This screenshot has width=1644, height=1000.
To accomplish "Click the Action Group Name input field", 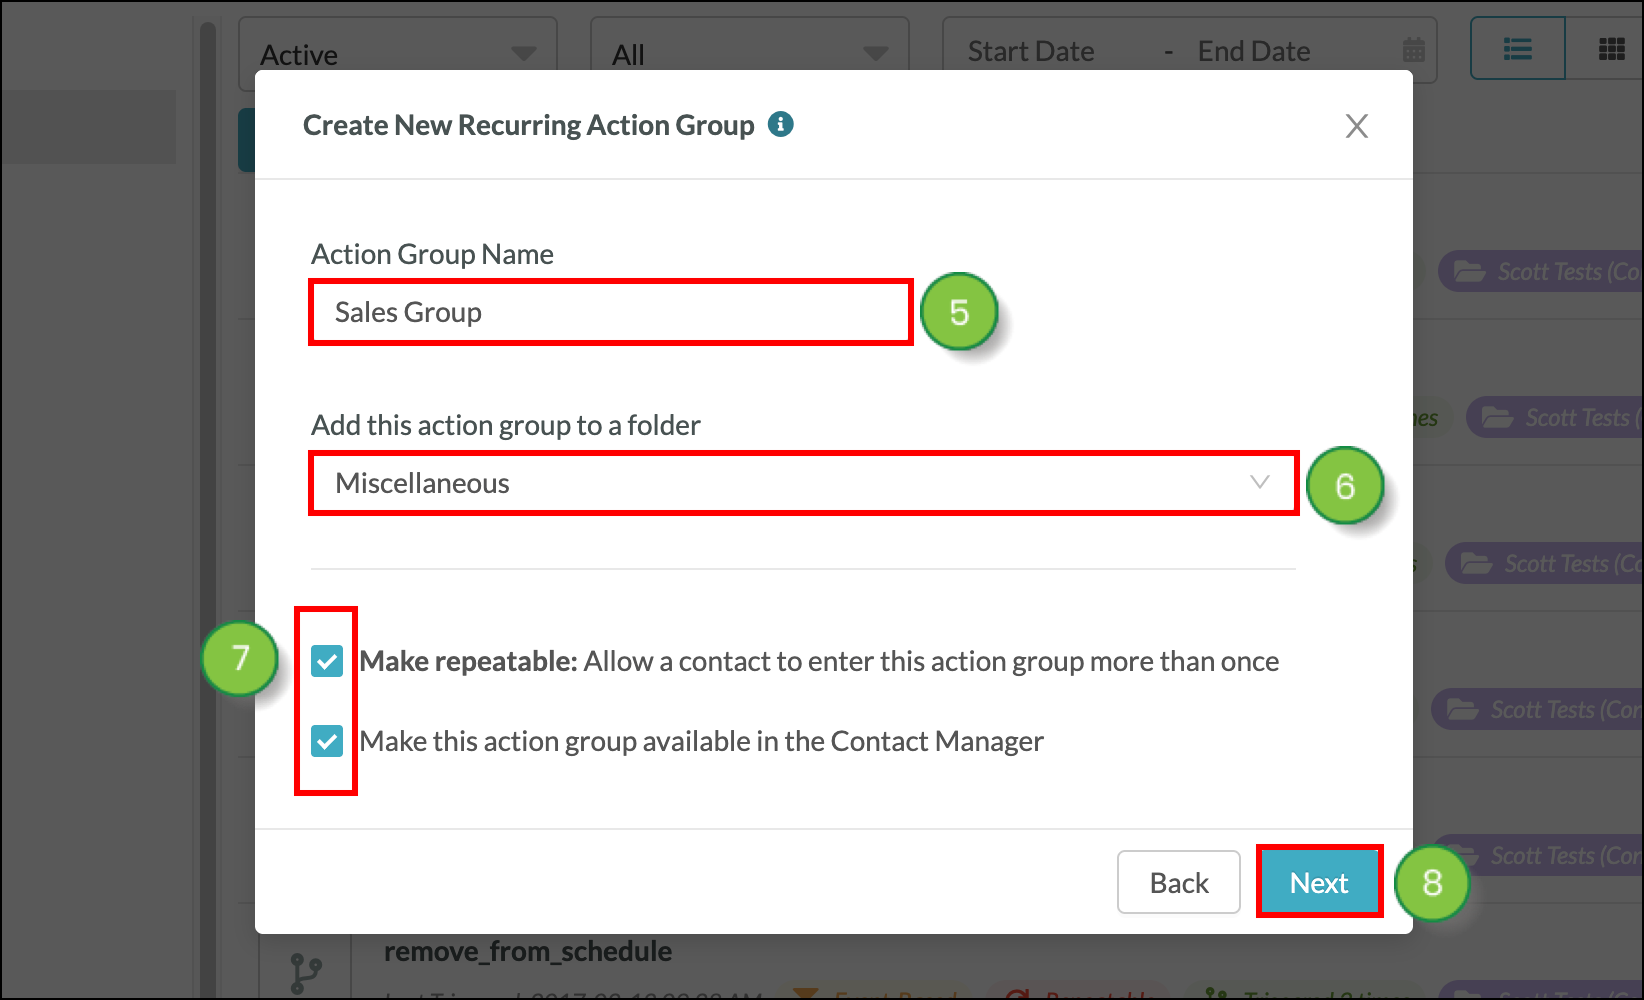I will pyautogui.click(x=611, y=313).
